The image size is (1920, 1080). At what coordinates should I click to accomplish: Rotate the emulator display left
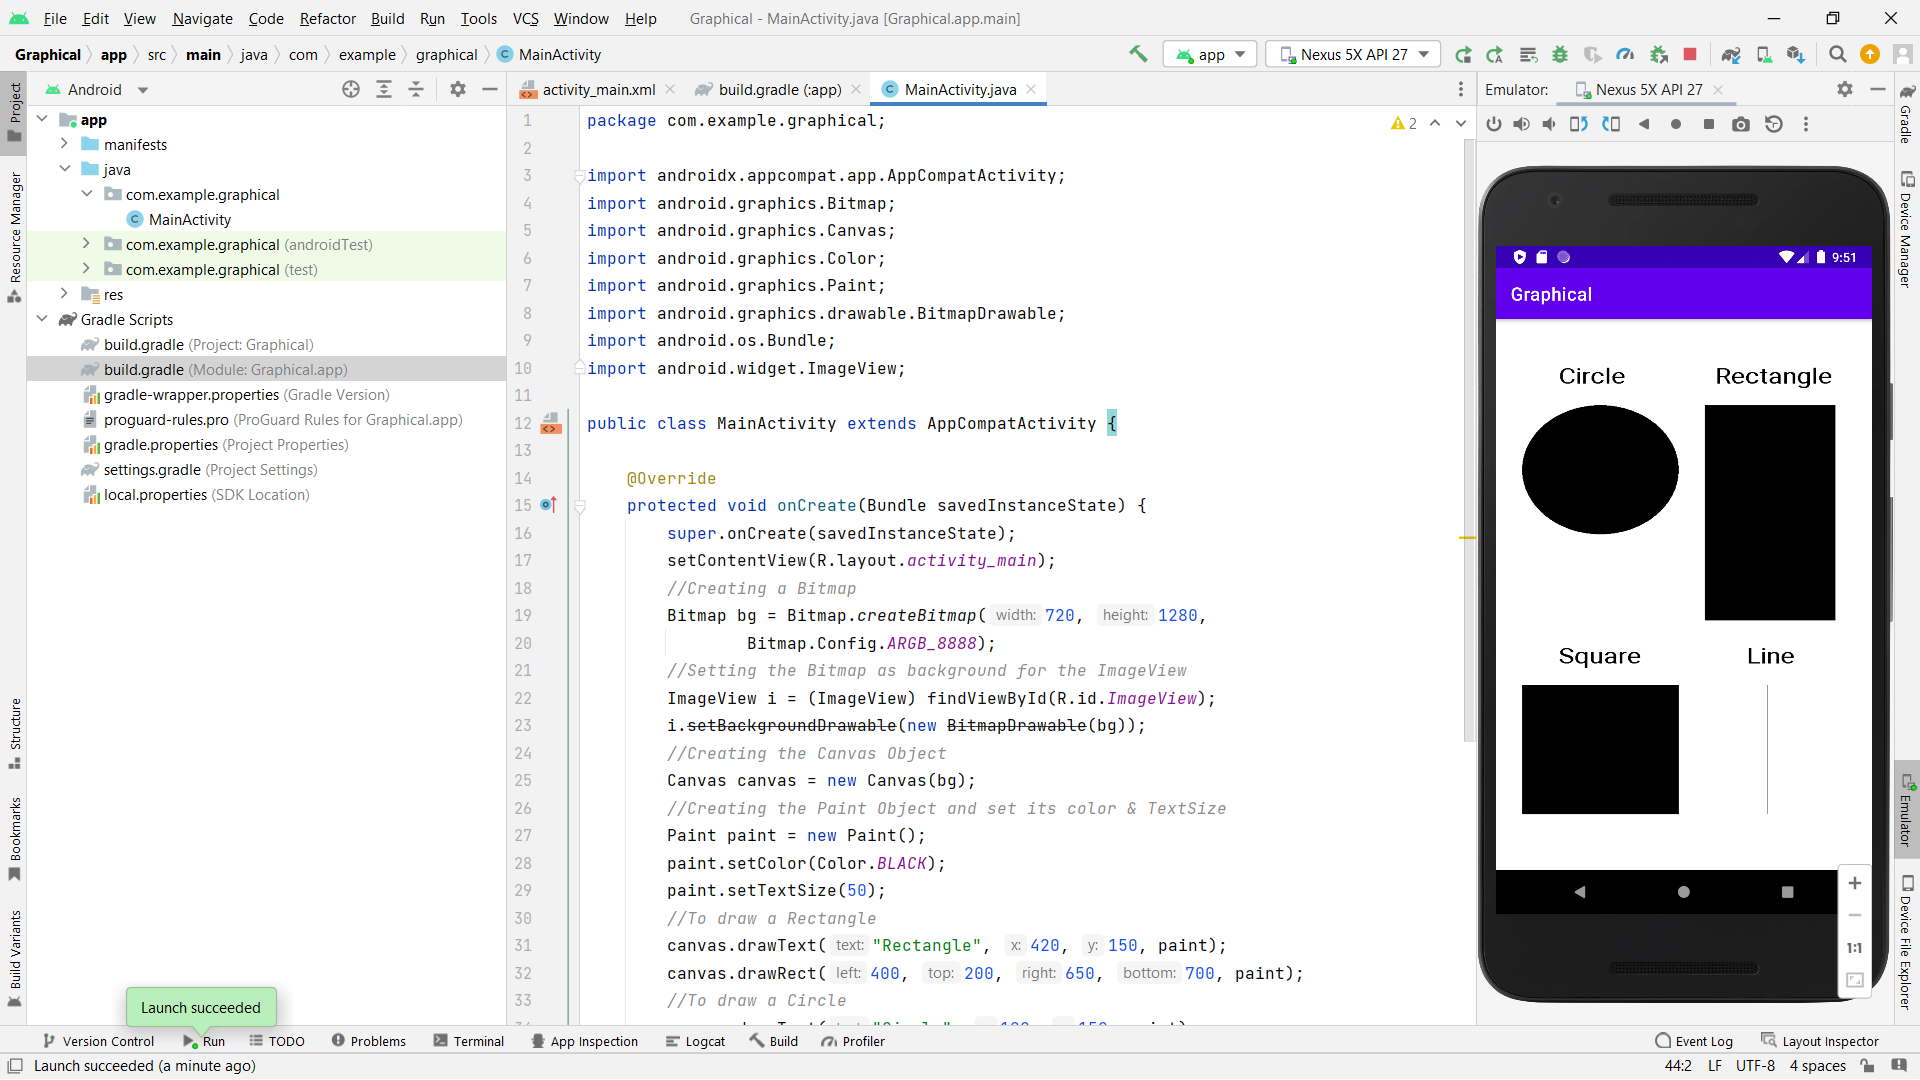coord(1578,124)
